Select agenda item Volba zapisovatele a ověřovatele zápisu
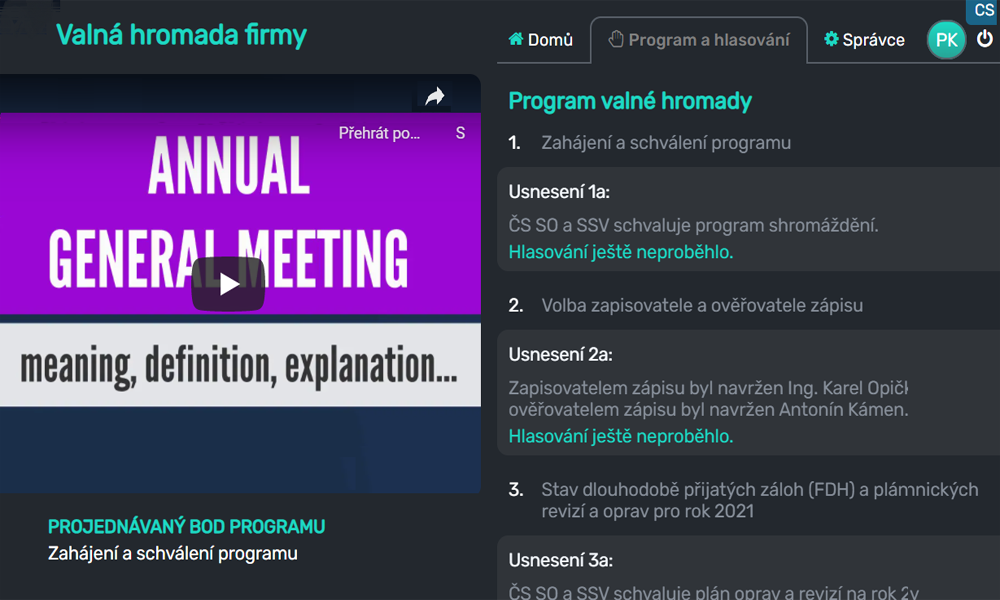 [x=703, y=305]
